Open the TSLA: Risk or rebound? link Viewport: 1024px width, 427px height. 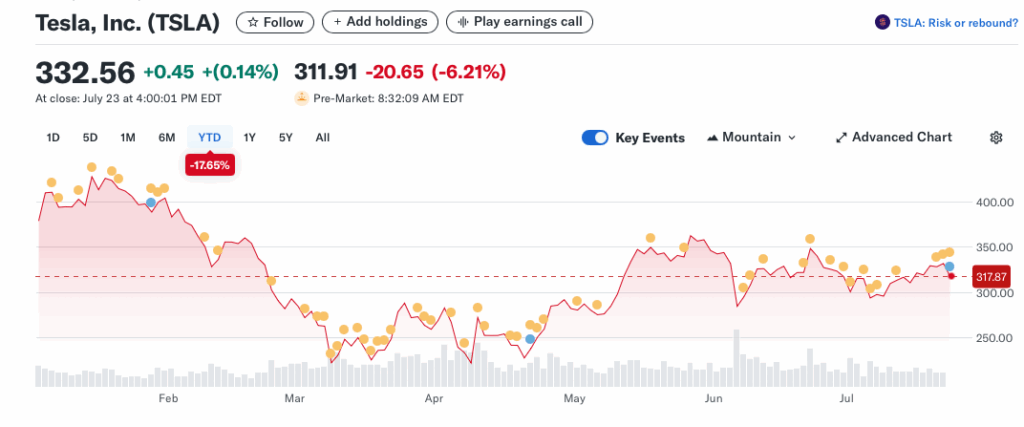954,22
